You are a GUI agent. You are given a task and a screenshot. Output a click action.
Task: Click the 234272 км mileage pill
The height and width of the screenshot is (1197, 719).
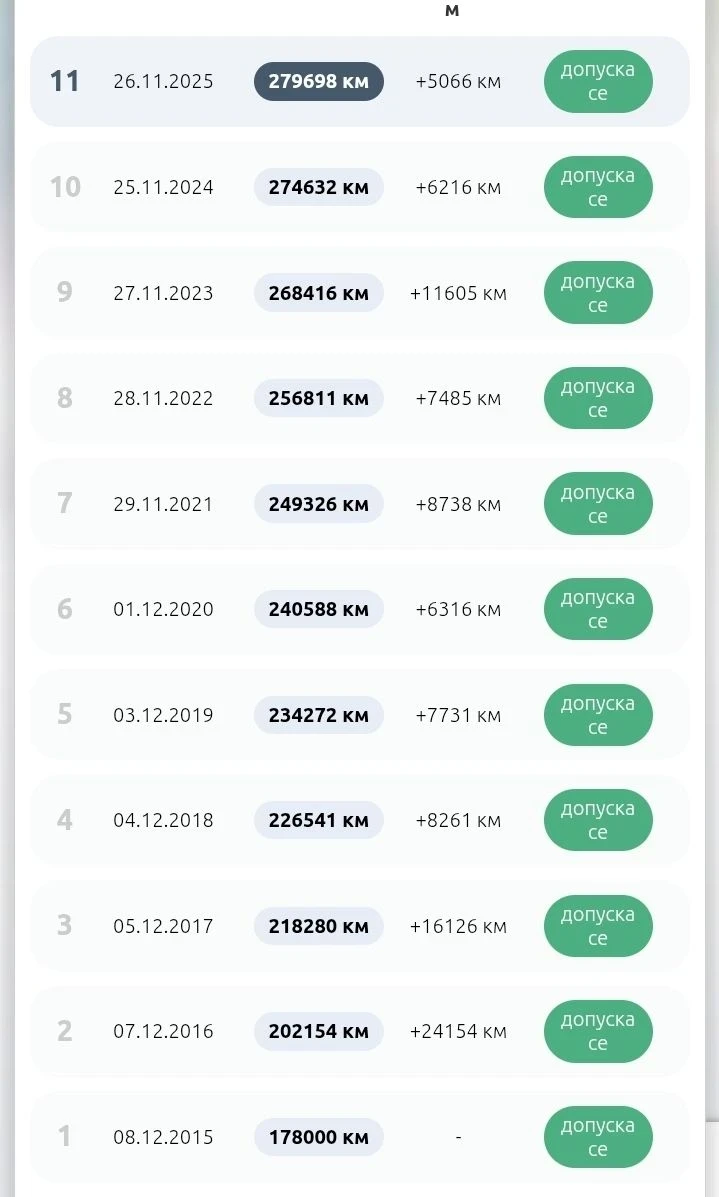pos(318,715)
